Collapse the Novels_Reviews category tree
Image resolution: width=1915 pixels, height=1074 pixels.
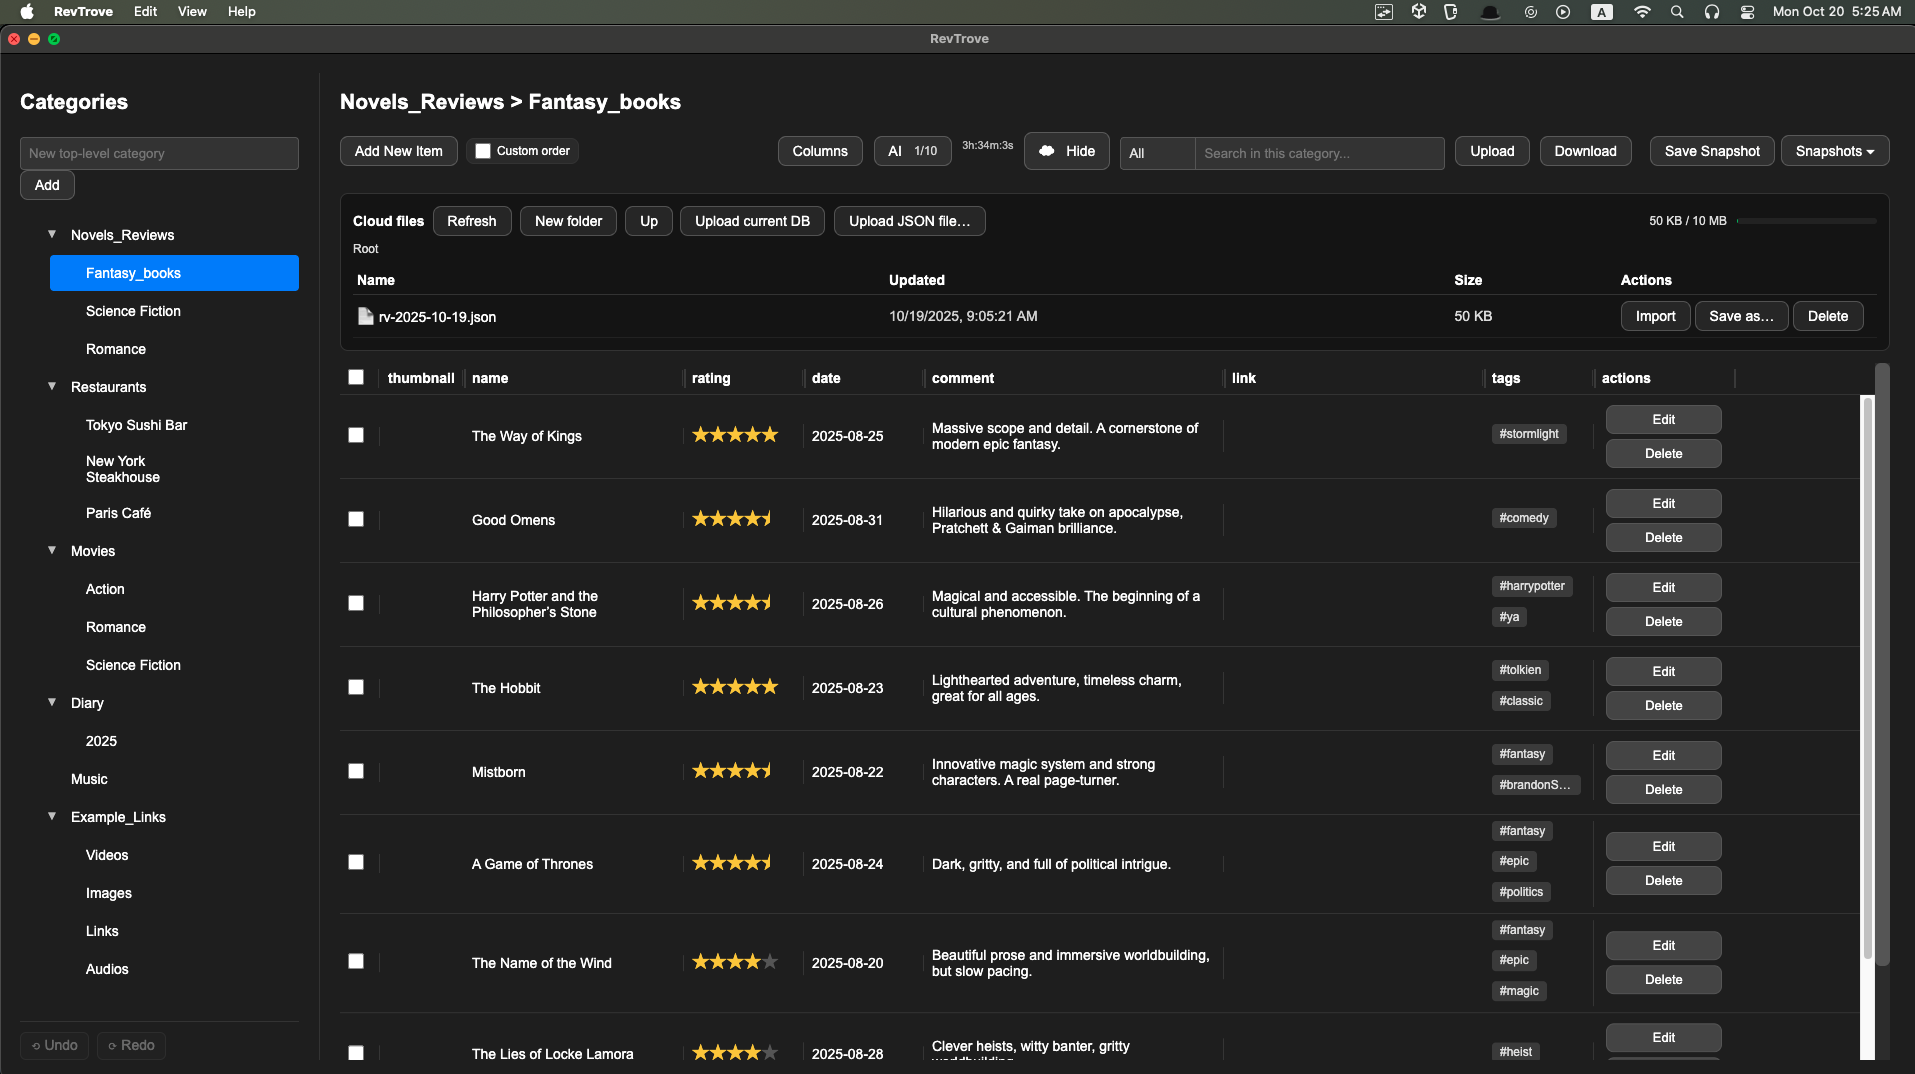click(x=52, y=234)
